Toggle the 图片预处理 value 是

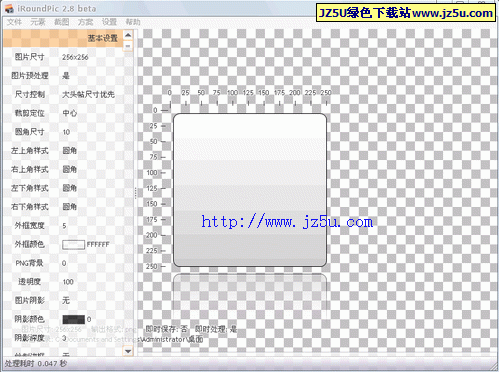tap(66, 76)
